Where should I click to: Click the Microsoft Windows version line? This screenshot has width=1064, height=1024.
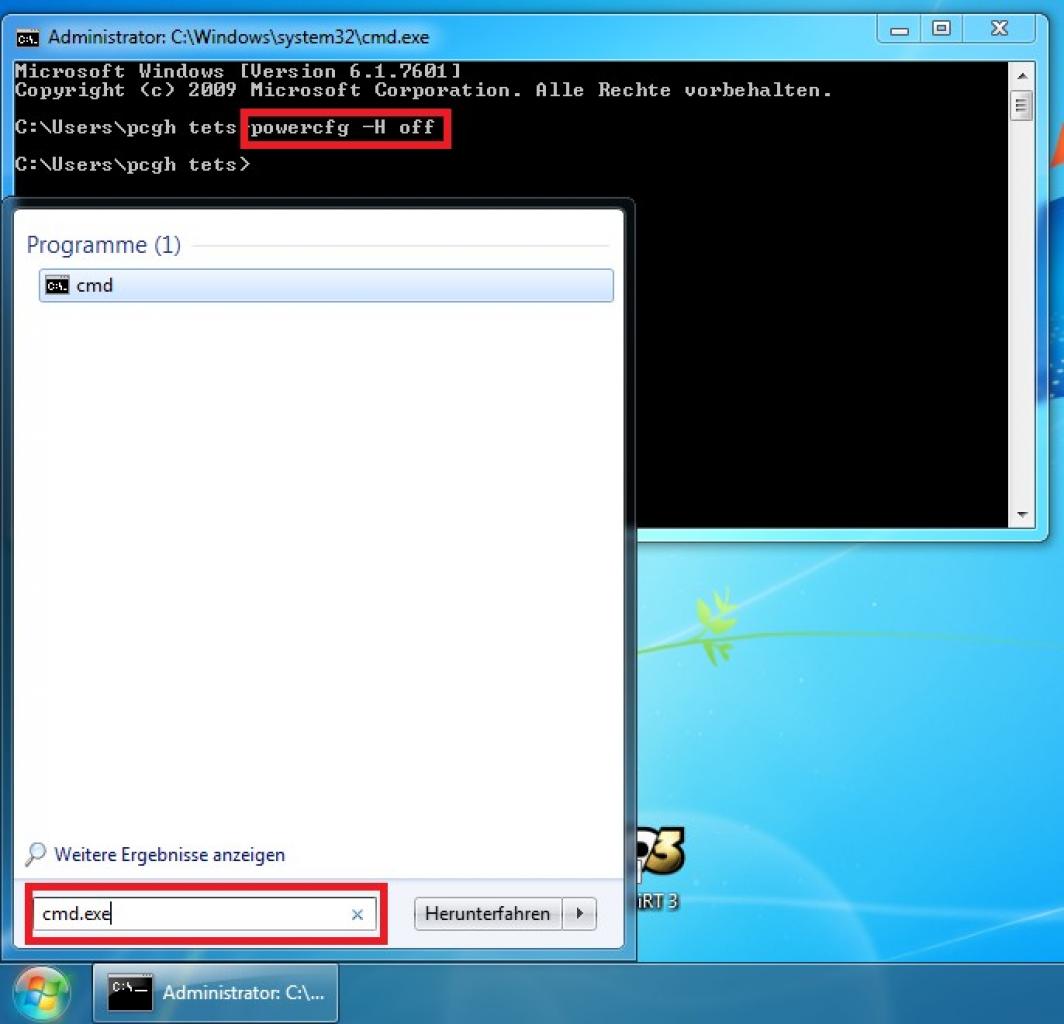(x=238, y=71)
